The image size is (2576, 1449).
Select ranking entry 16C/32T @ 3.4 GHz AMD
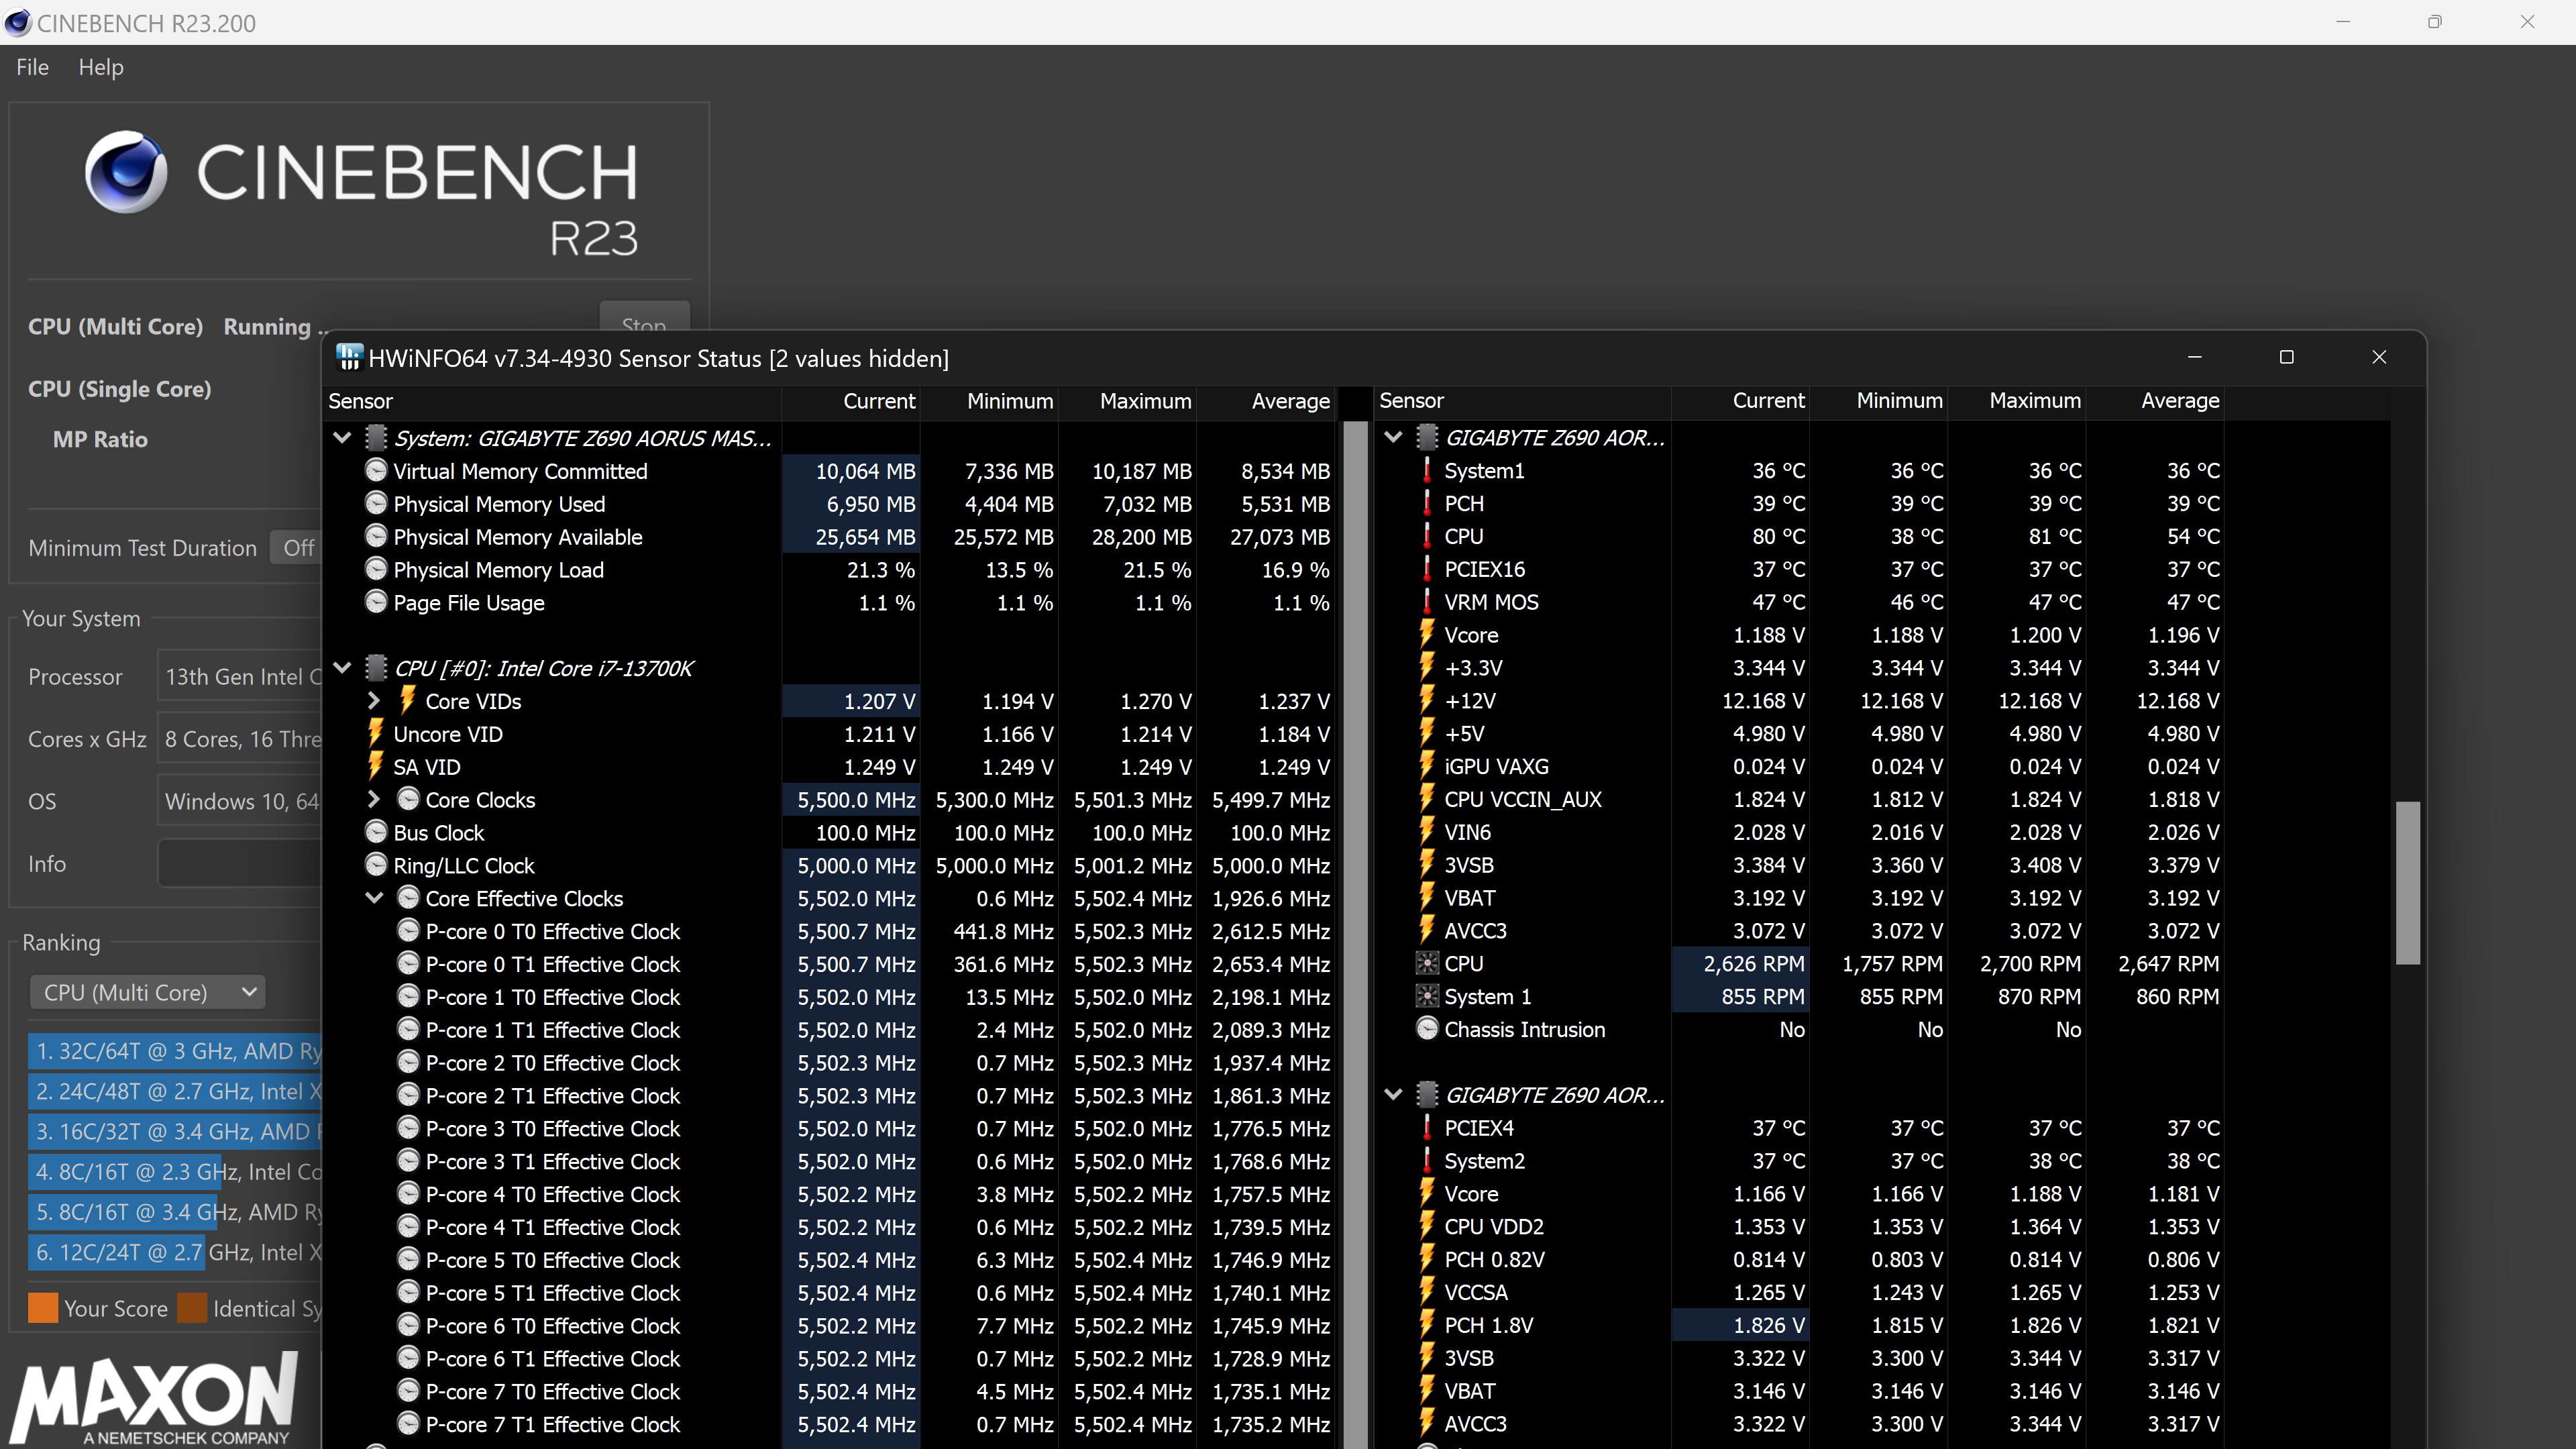(x=175, y=1132)
